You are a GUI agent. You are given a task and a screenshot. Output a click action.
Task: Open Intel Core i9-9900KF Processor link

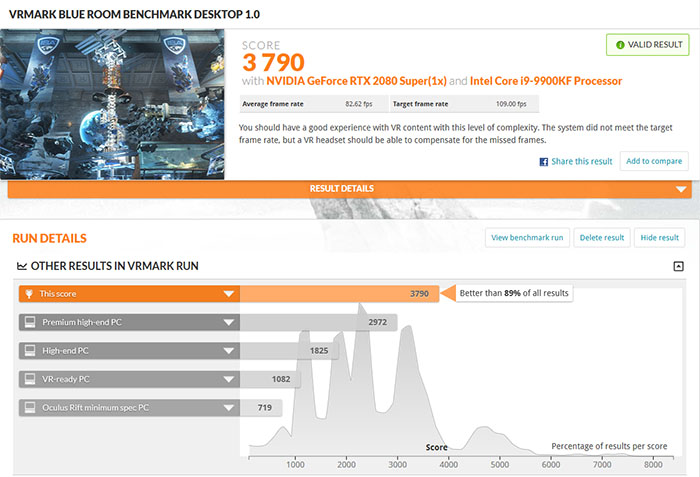(546, 81)
